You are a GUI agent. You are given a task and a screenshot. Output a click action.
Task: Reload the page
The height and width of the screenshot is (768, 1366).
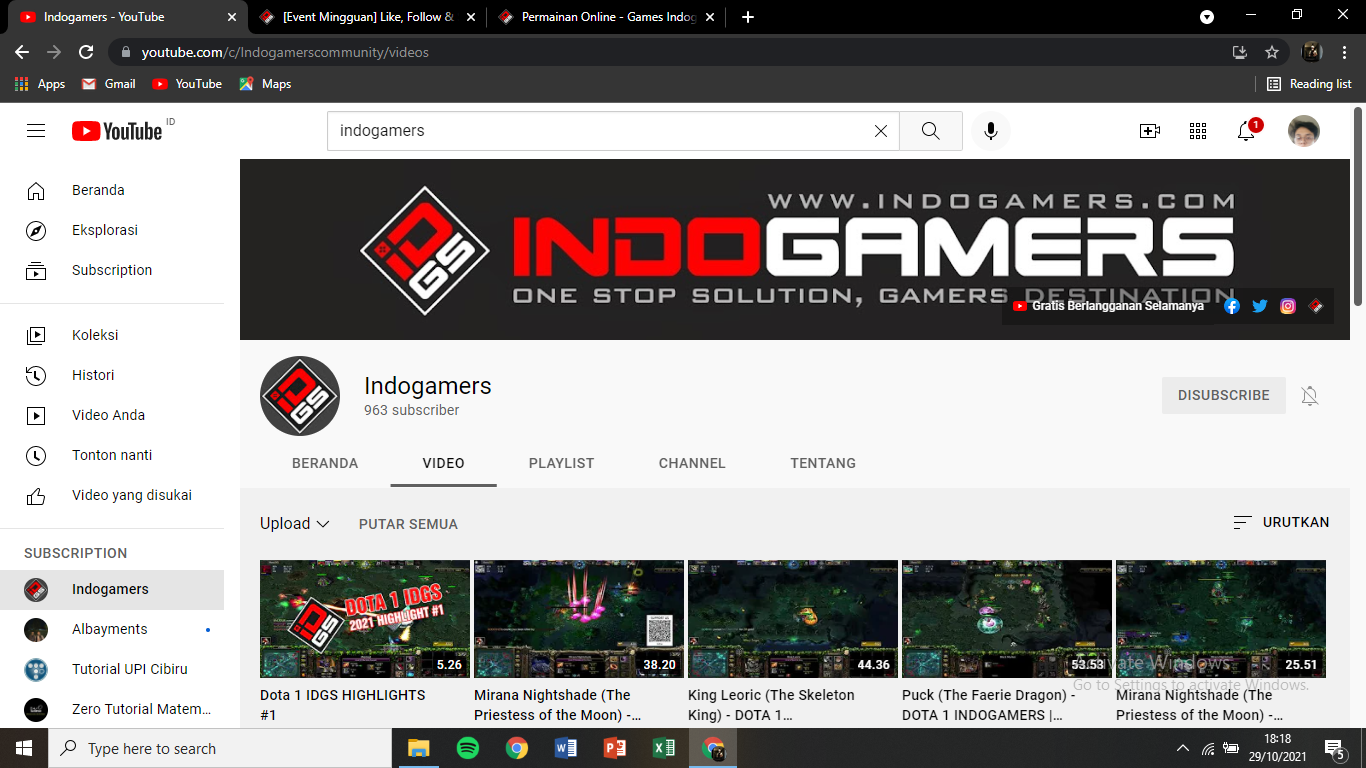(86, 52)
